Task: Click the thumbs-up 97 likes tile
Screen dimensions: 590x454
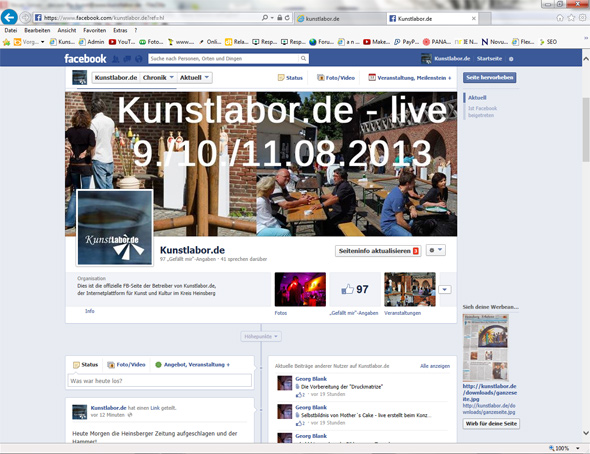Action: (x=355, y=289)
